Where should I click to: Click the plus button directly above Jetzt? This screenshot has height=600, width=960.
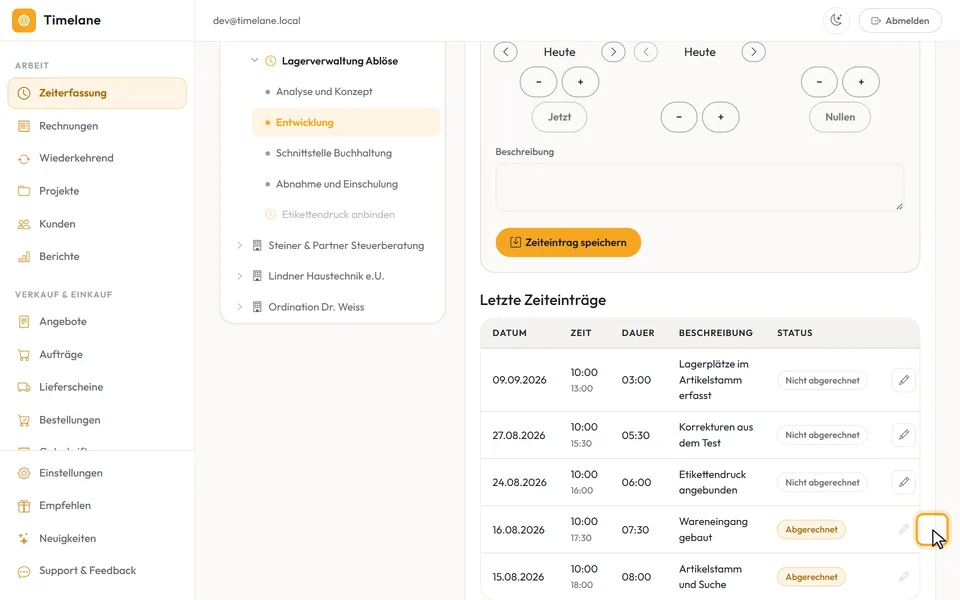(580, 82)
